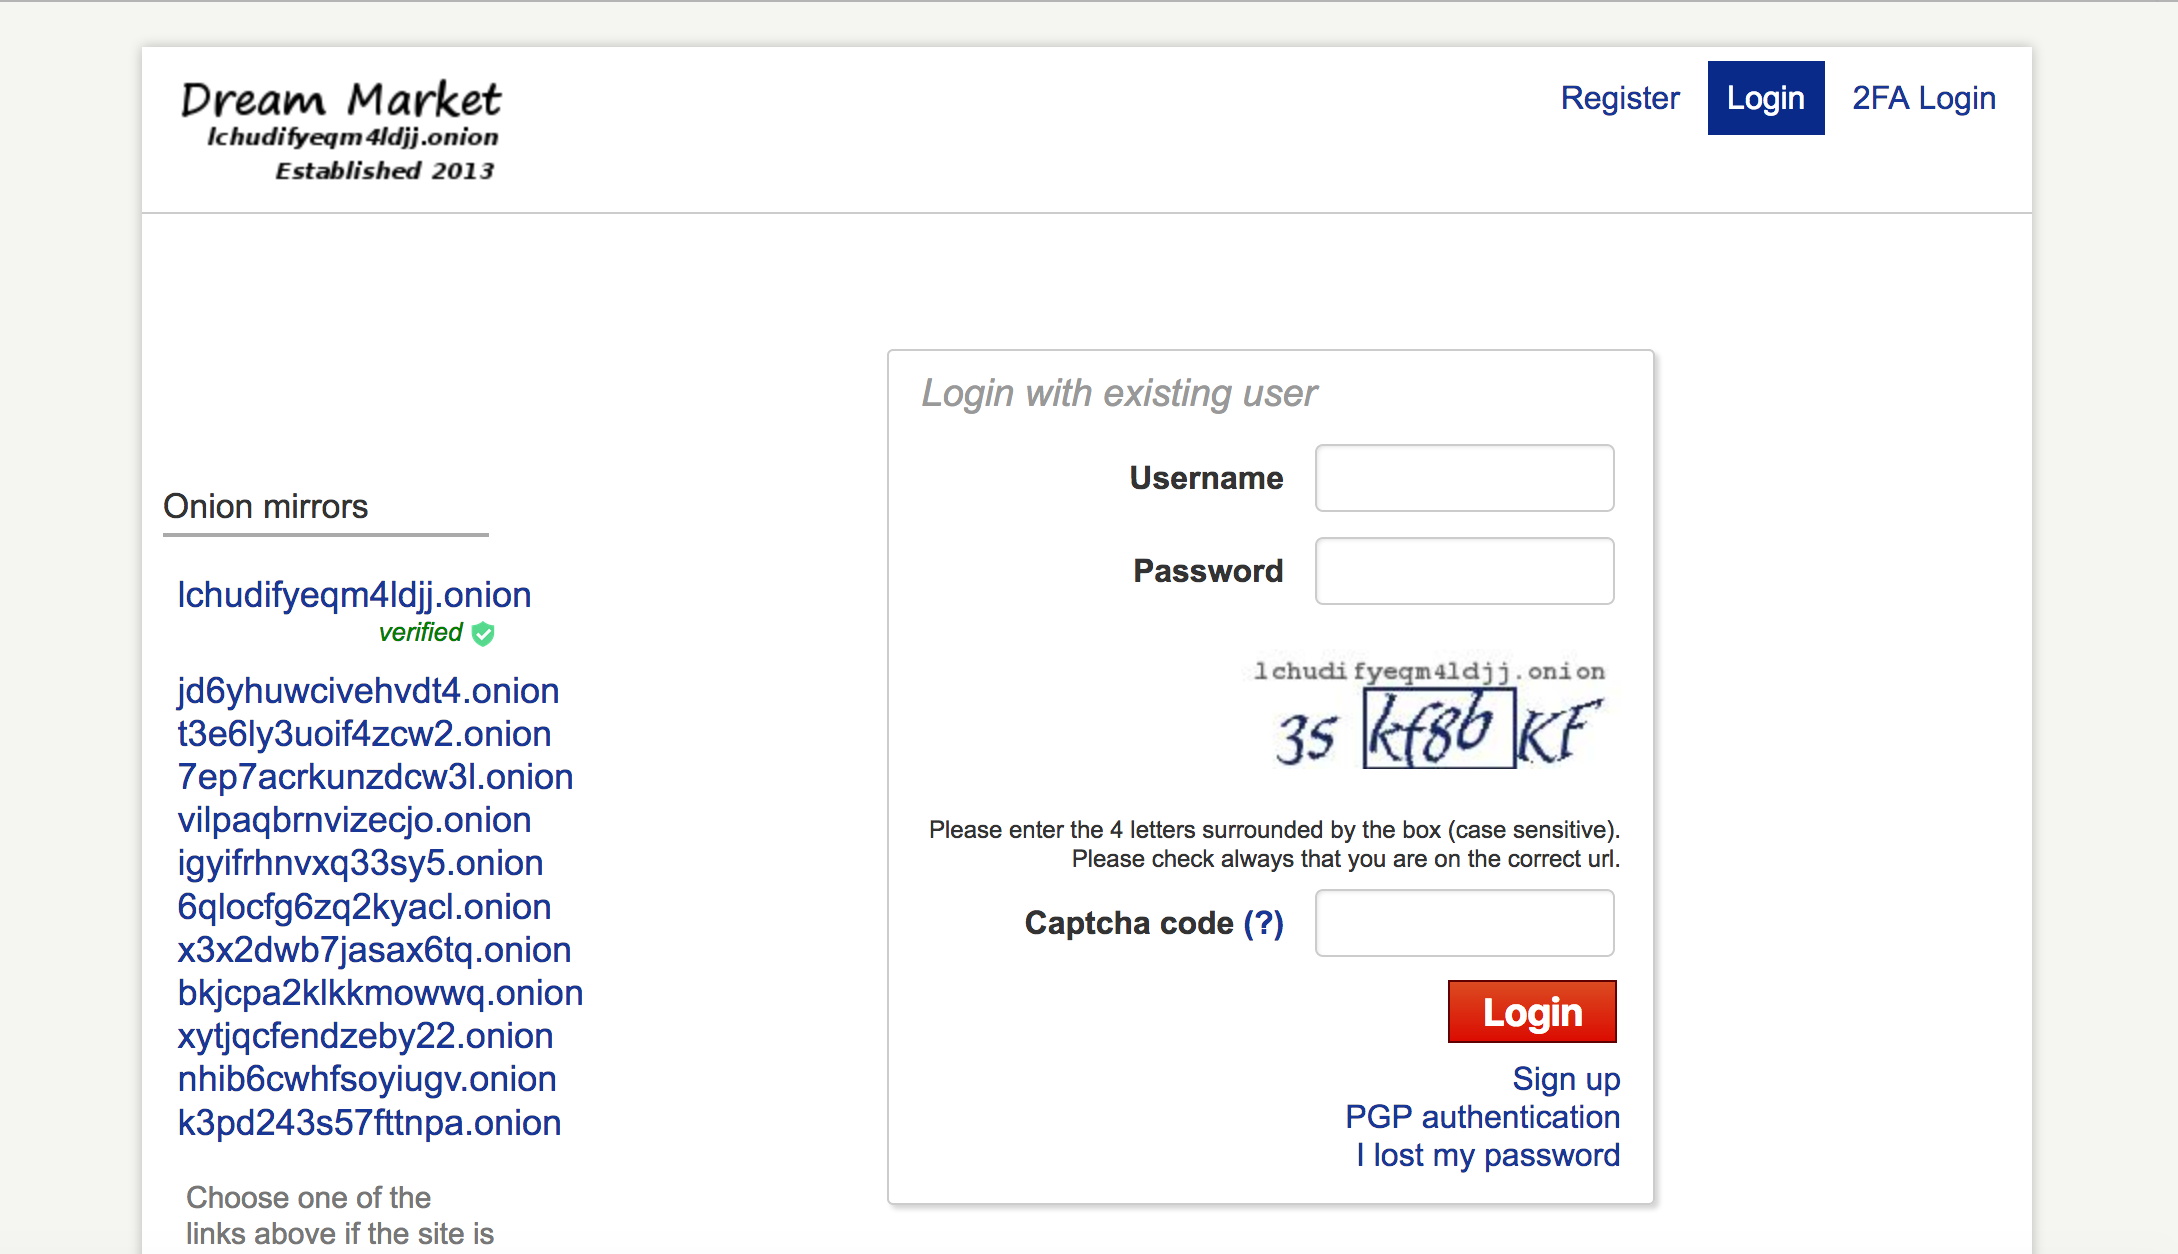This screenshot has height=1254, width=2178.
Task: Go to t3e6ly3uoif4zcw2.onion mirror
Action: click(364, 734)
